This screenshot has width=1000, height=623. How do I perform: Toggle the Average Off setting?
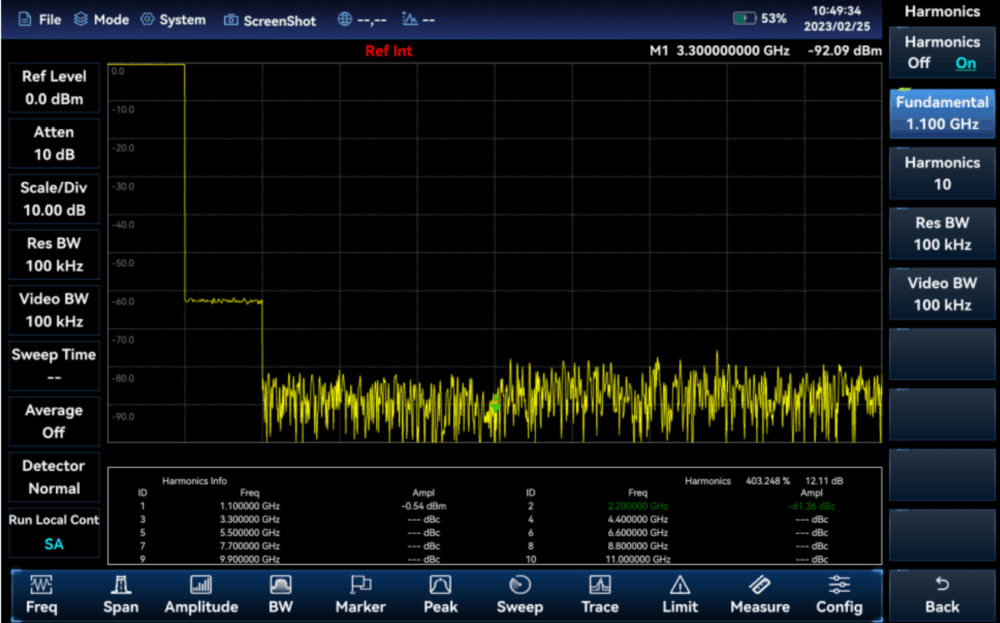(x=54, y=421)
